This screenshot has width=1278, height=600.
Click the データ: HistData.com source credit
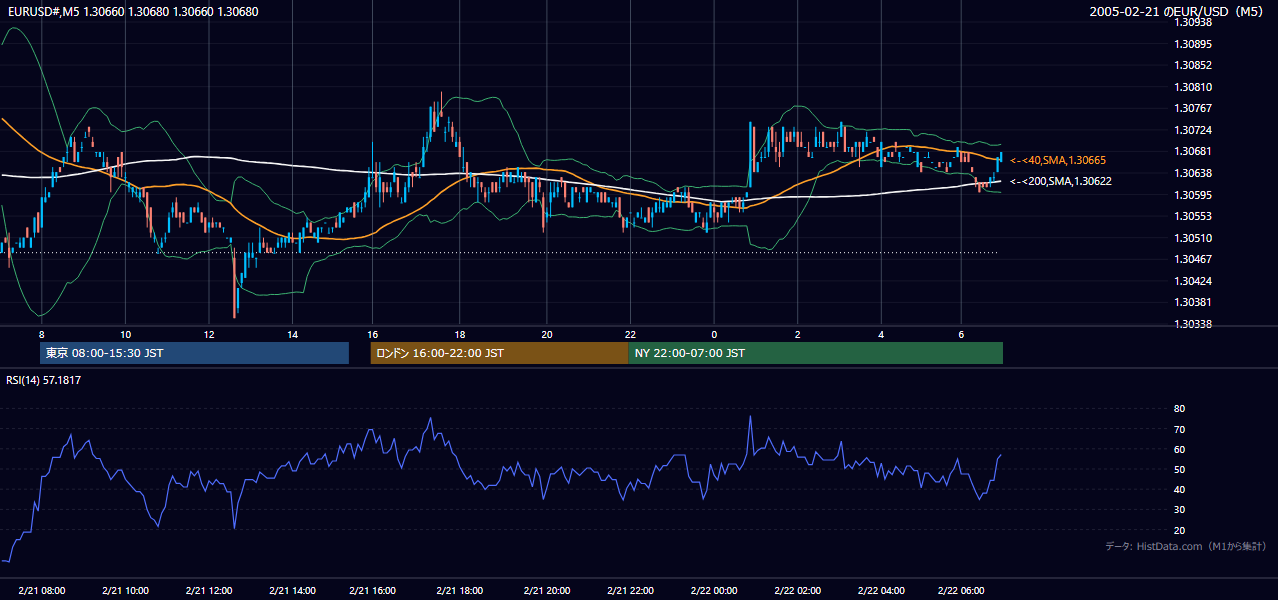(x=1186, y=546)
